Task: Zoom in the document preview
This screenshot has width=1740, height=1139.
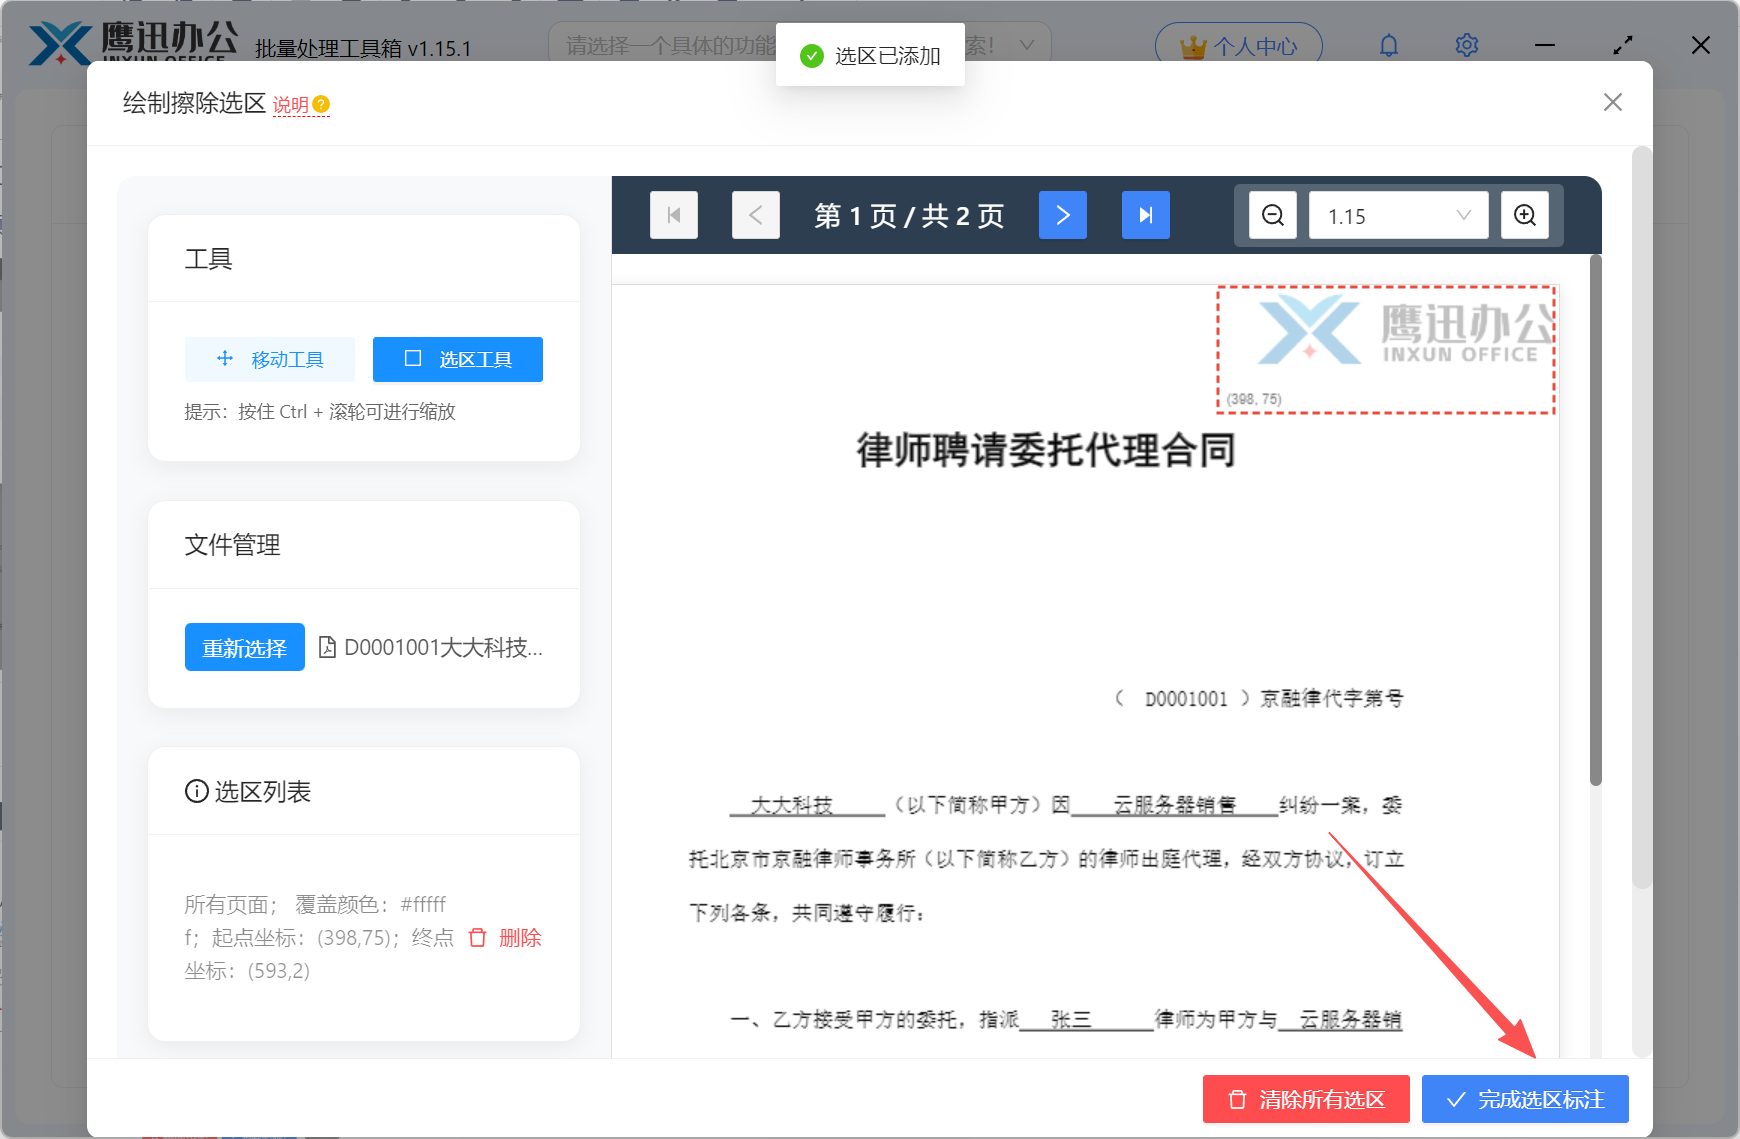Action: (x=1525, y=215)
